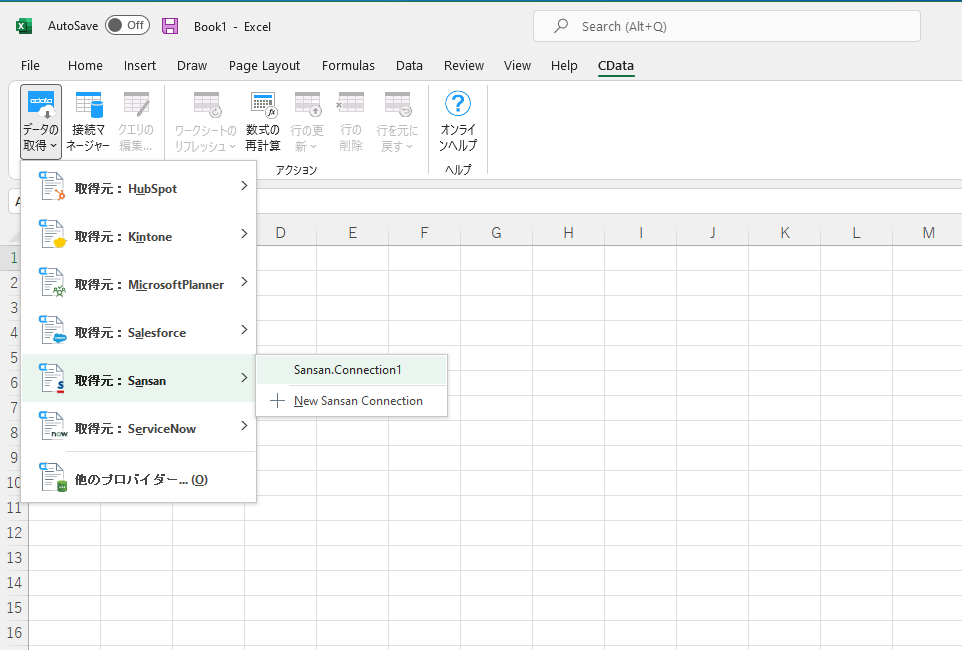Open the File menu
The height and width of the screenshot is (650, 962).
pos(30,66)
